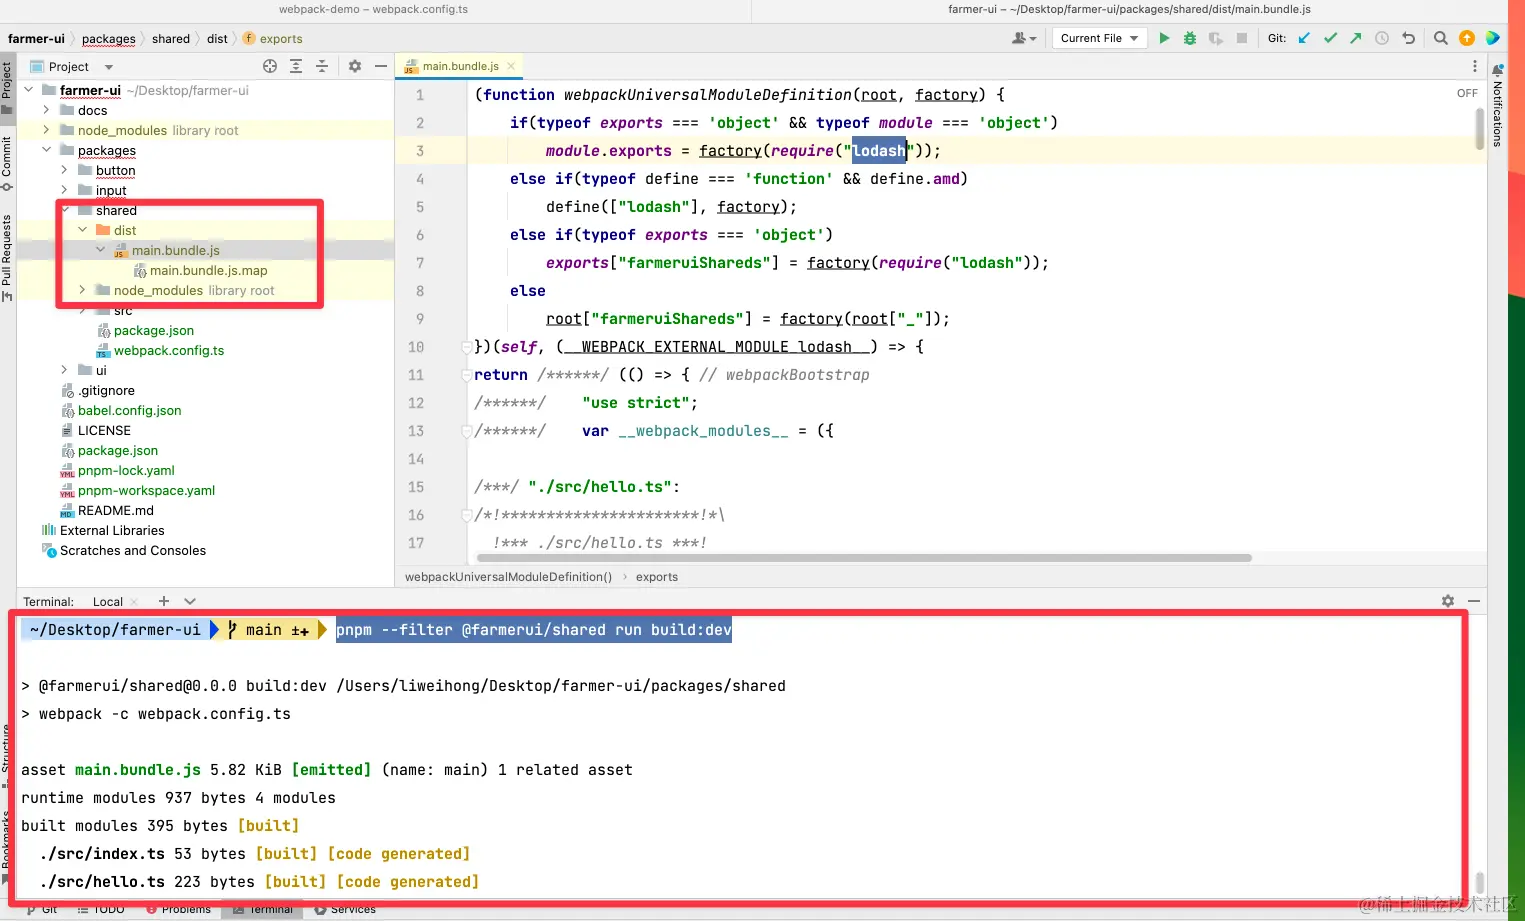Select README.md in project tree

point(115,510)
